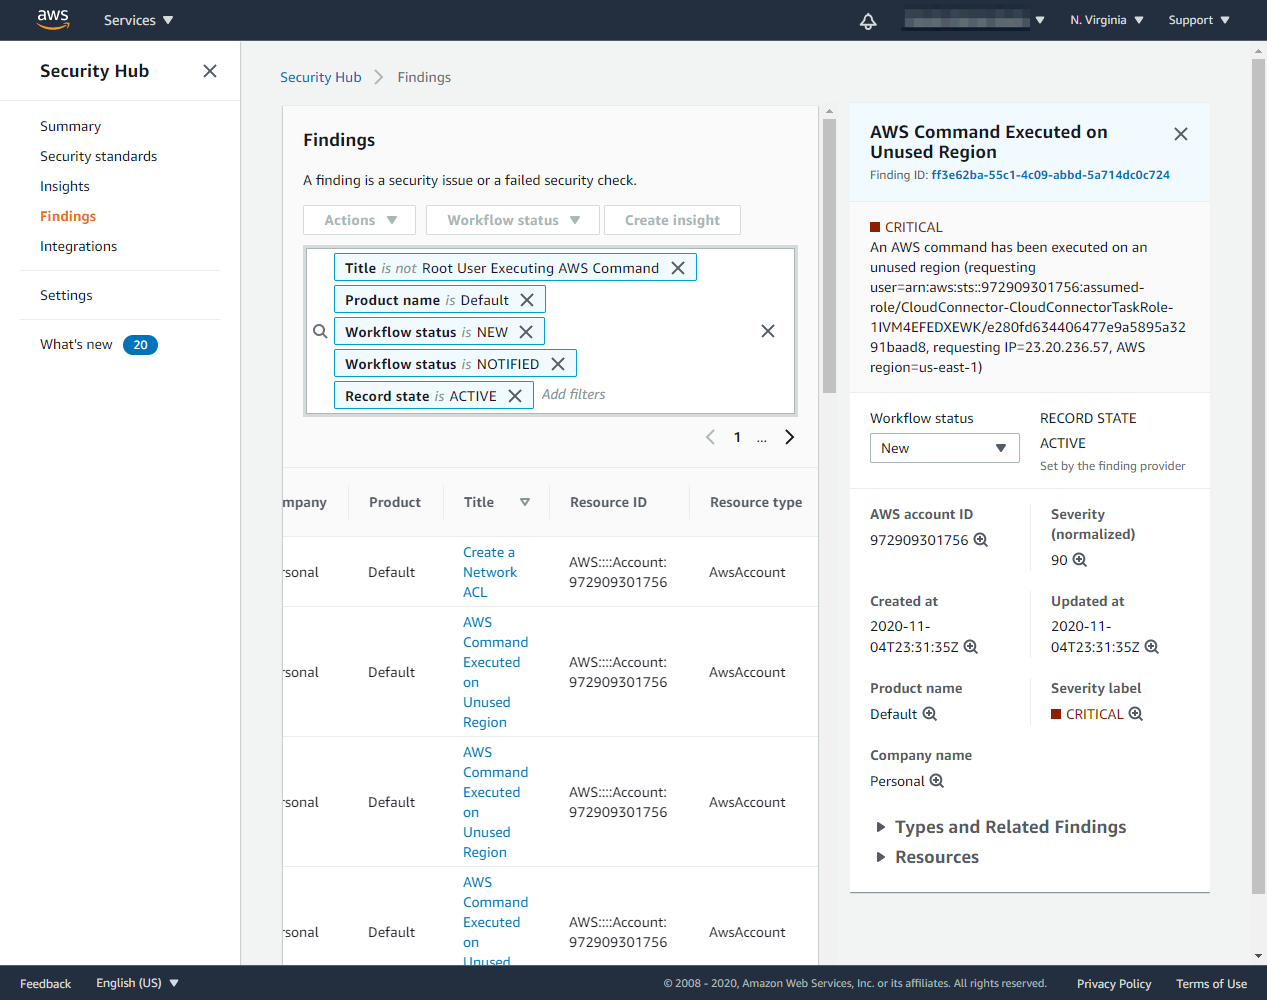
Task: Filter by product name Default magnifier icon
Action: (x=930, y=714)
